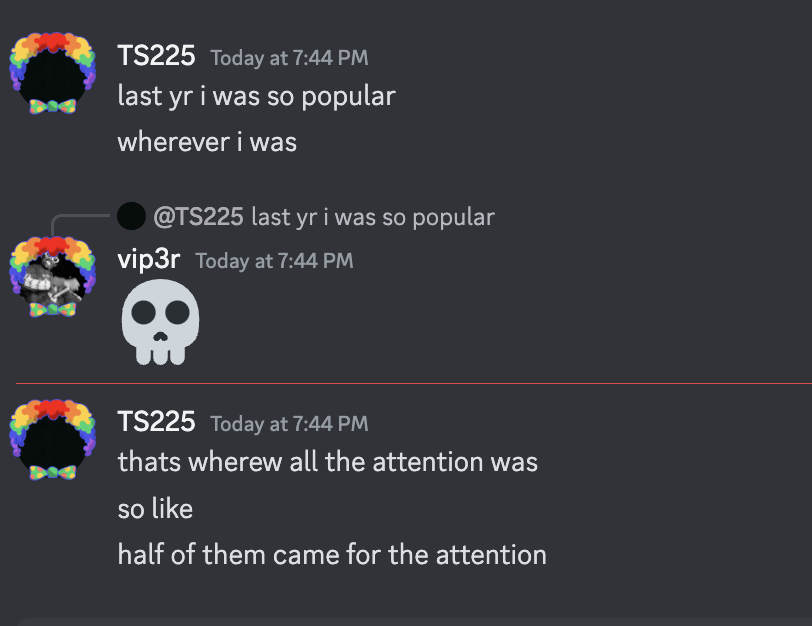Click the small black avatar in reply preview
The height and width of the screenshot is (626, 812).
coord(132,216)
